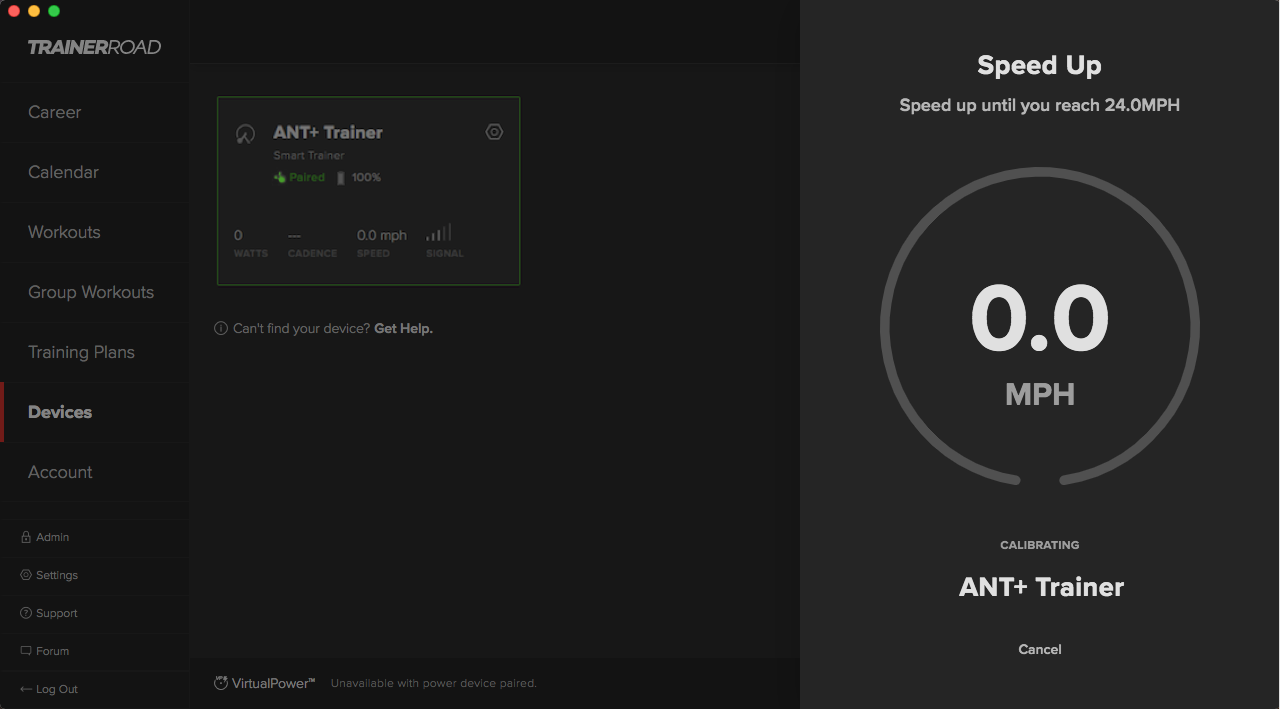The image size is (1280, 709).
Task: Click the VirtualPower stopwatch icon
Action: click(x=221, y=683)
